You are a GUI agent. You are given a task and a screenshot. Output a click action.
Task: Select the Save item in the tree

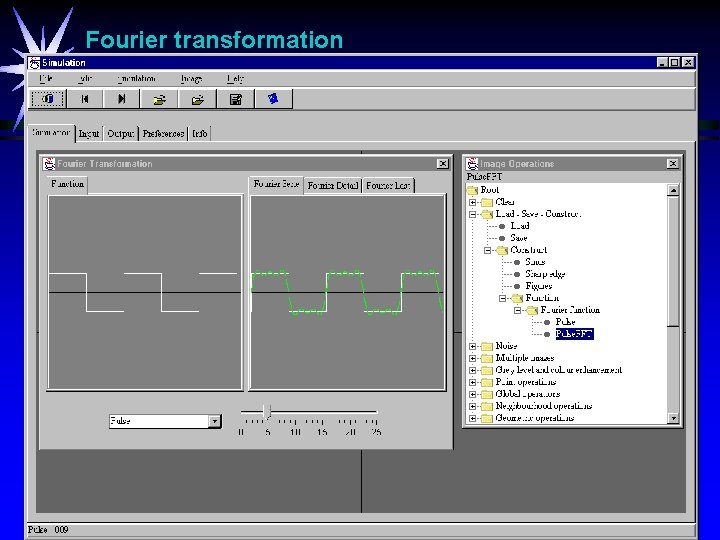pos(519,238)
